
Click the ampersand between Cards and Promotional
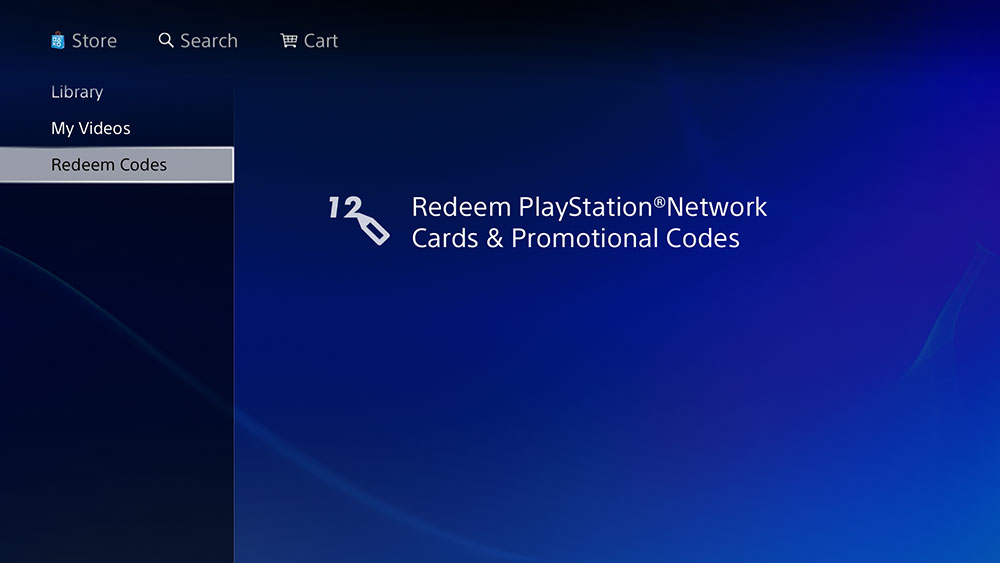coord(495,239)
